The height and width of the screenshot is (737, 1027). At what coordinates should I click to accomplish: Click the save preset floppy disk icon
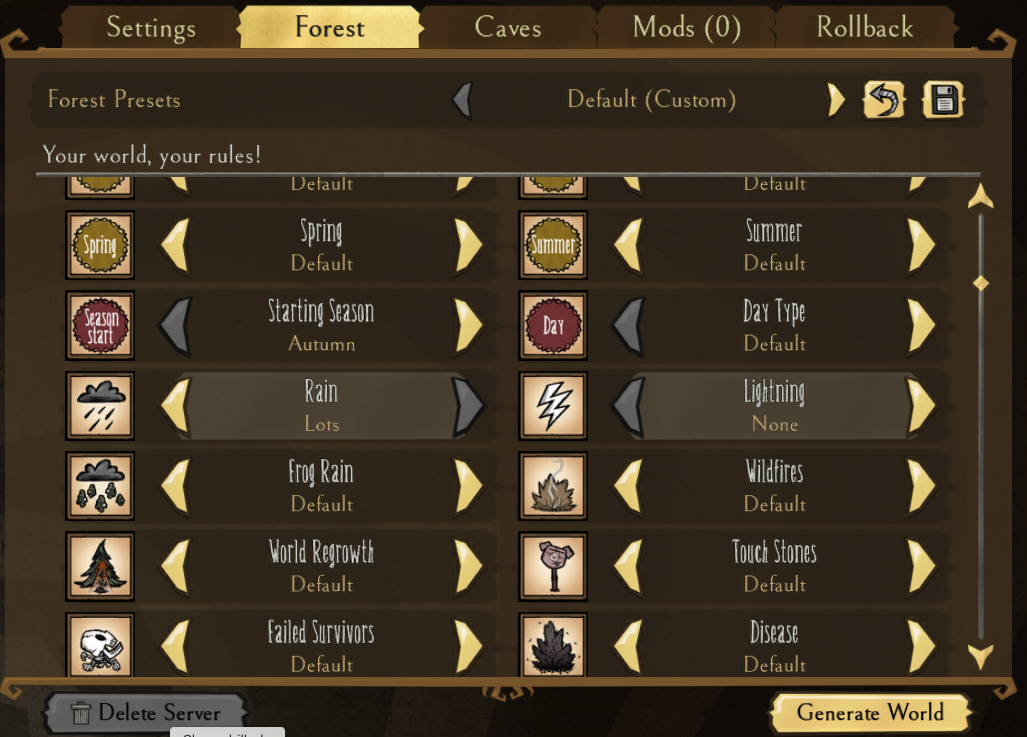point(943,100)
